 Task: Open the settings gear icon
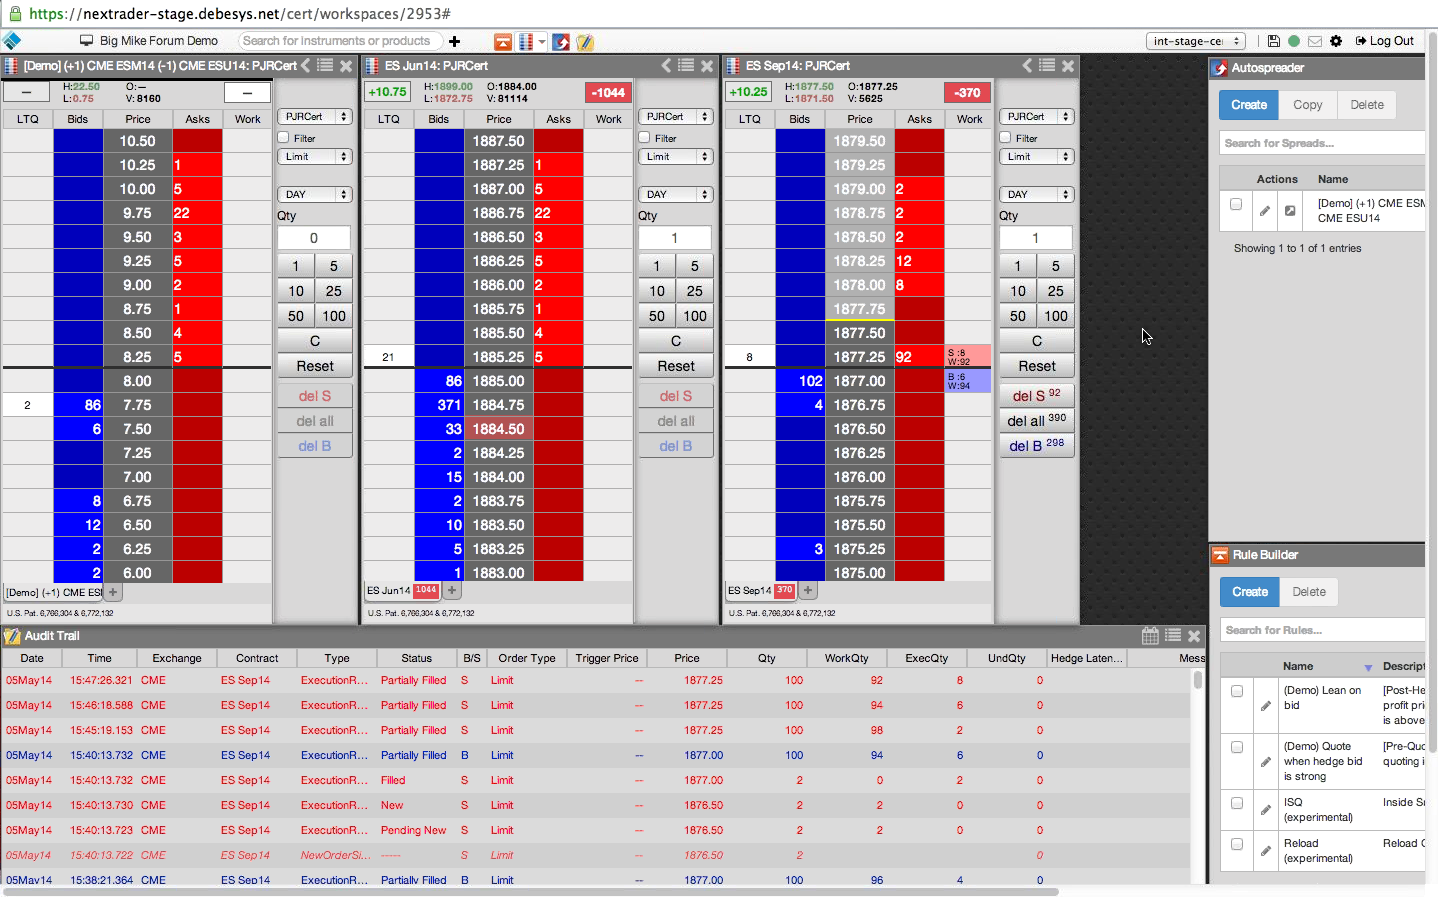[1336, 41]
